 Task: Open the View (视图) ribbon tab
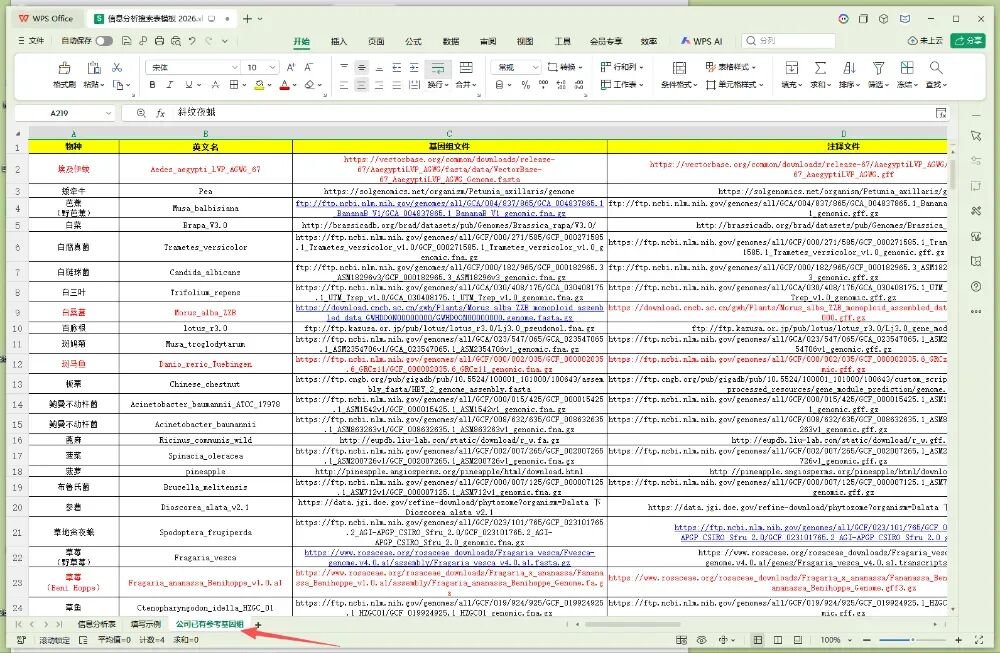coord(525,41)
